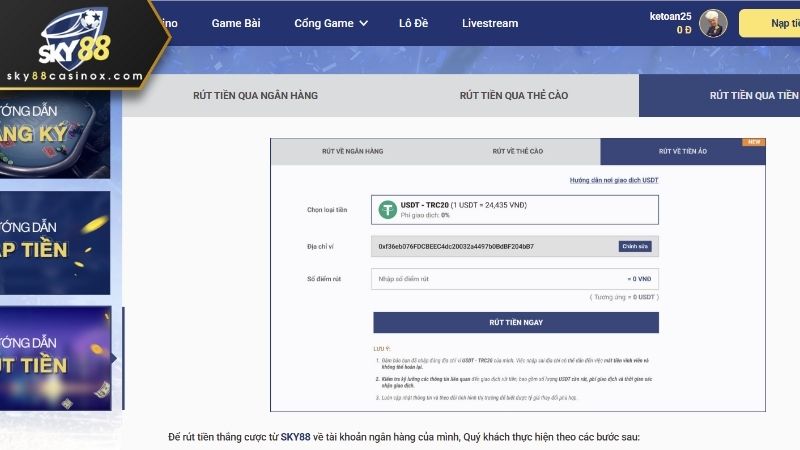Click the USDT Tether coin icon
This screenshot has height=450, width=800.
(x=388, y=210)
